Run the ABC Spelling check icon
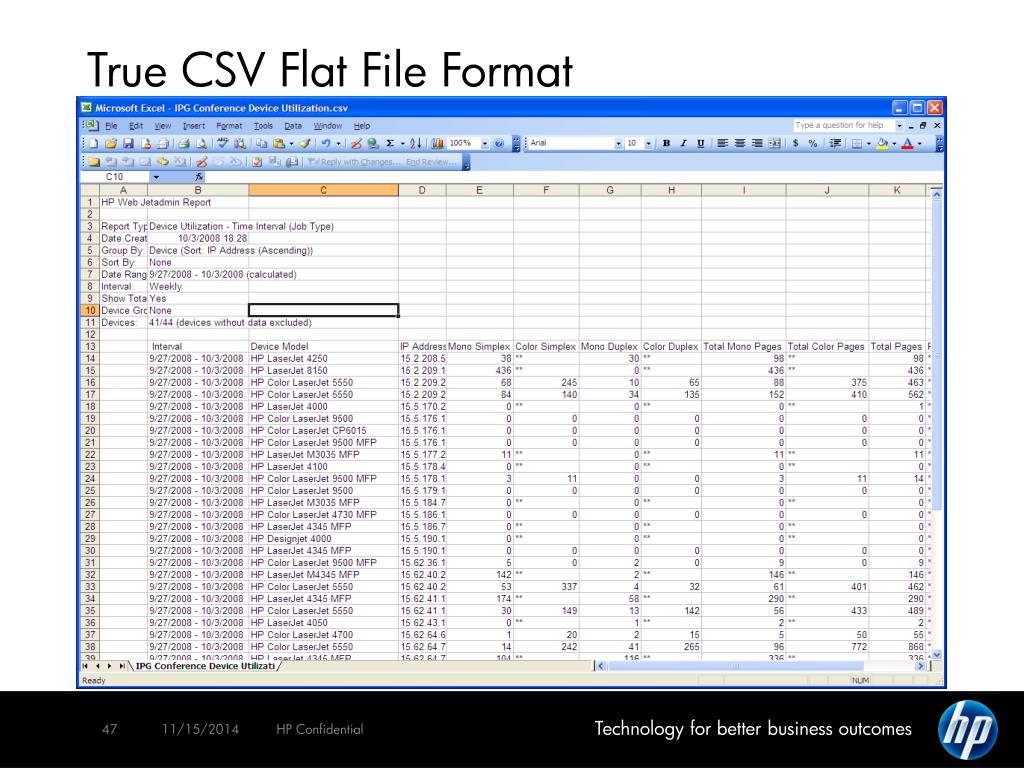1024x768 pixels. tap(224, 143)
